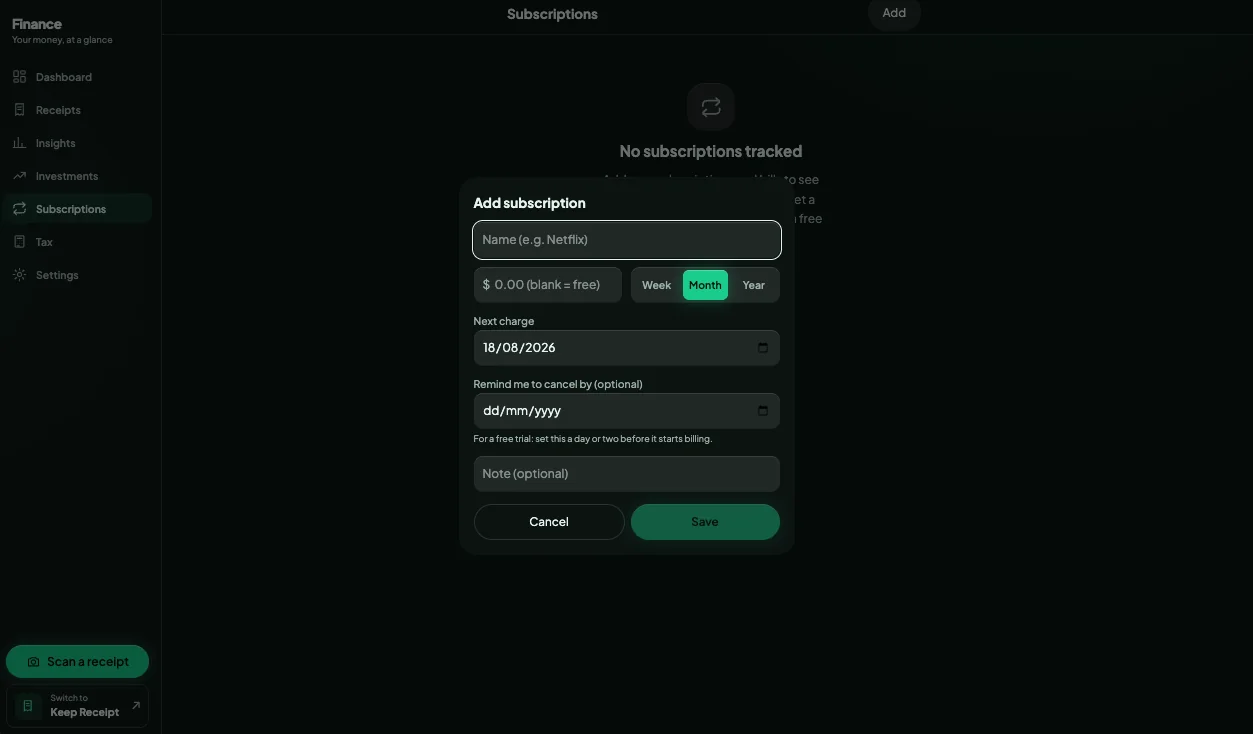Viewport: 1253px width, 734px height.
Task: Click the Scan a receipt button
Action: point(77,662)
